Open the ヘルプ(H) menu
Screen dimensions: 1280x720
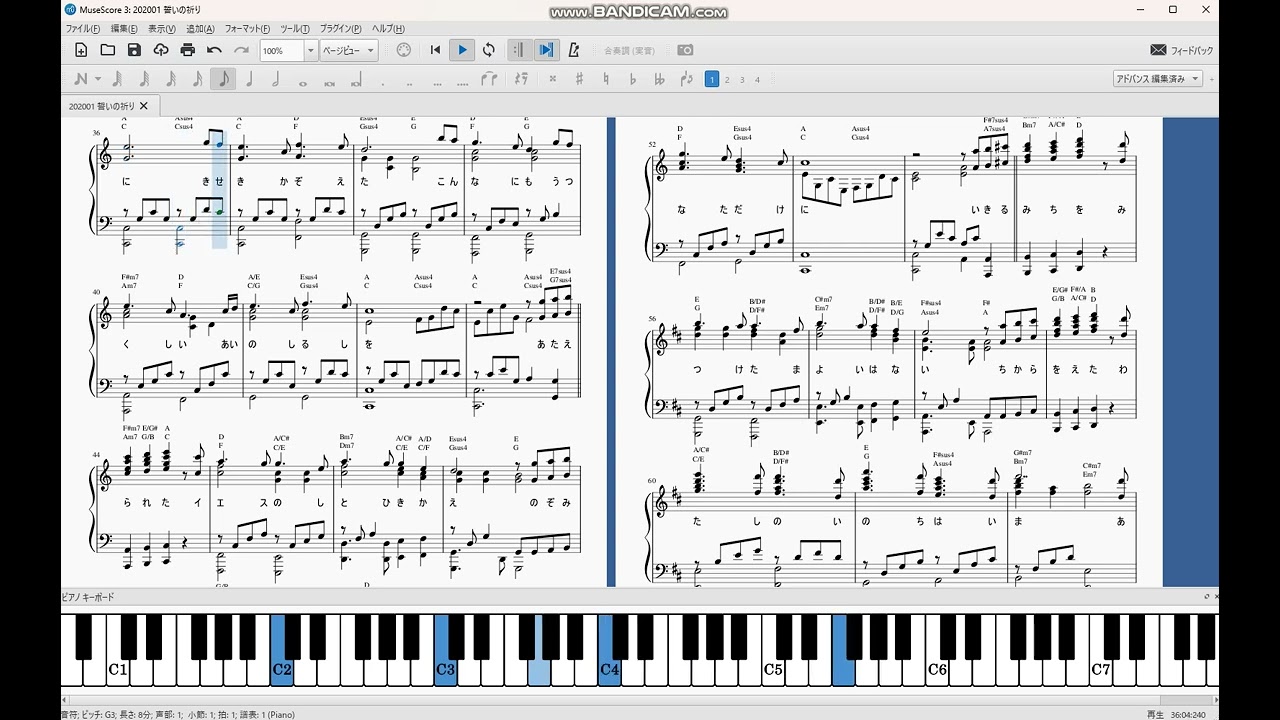coord(388,29)
